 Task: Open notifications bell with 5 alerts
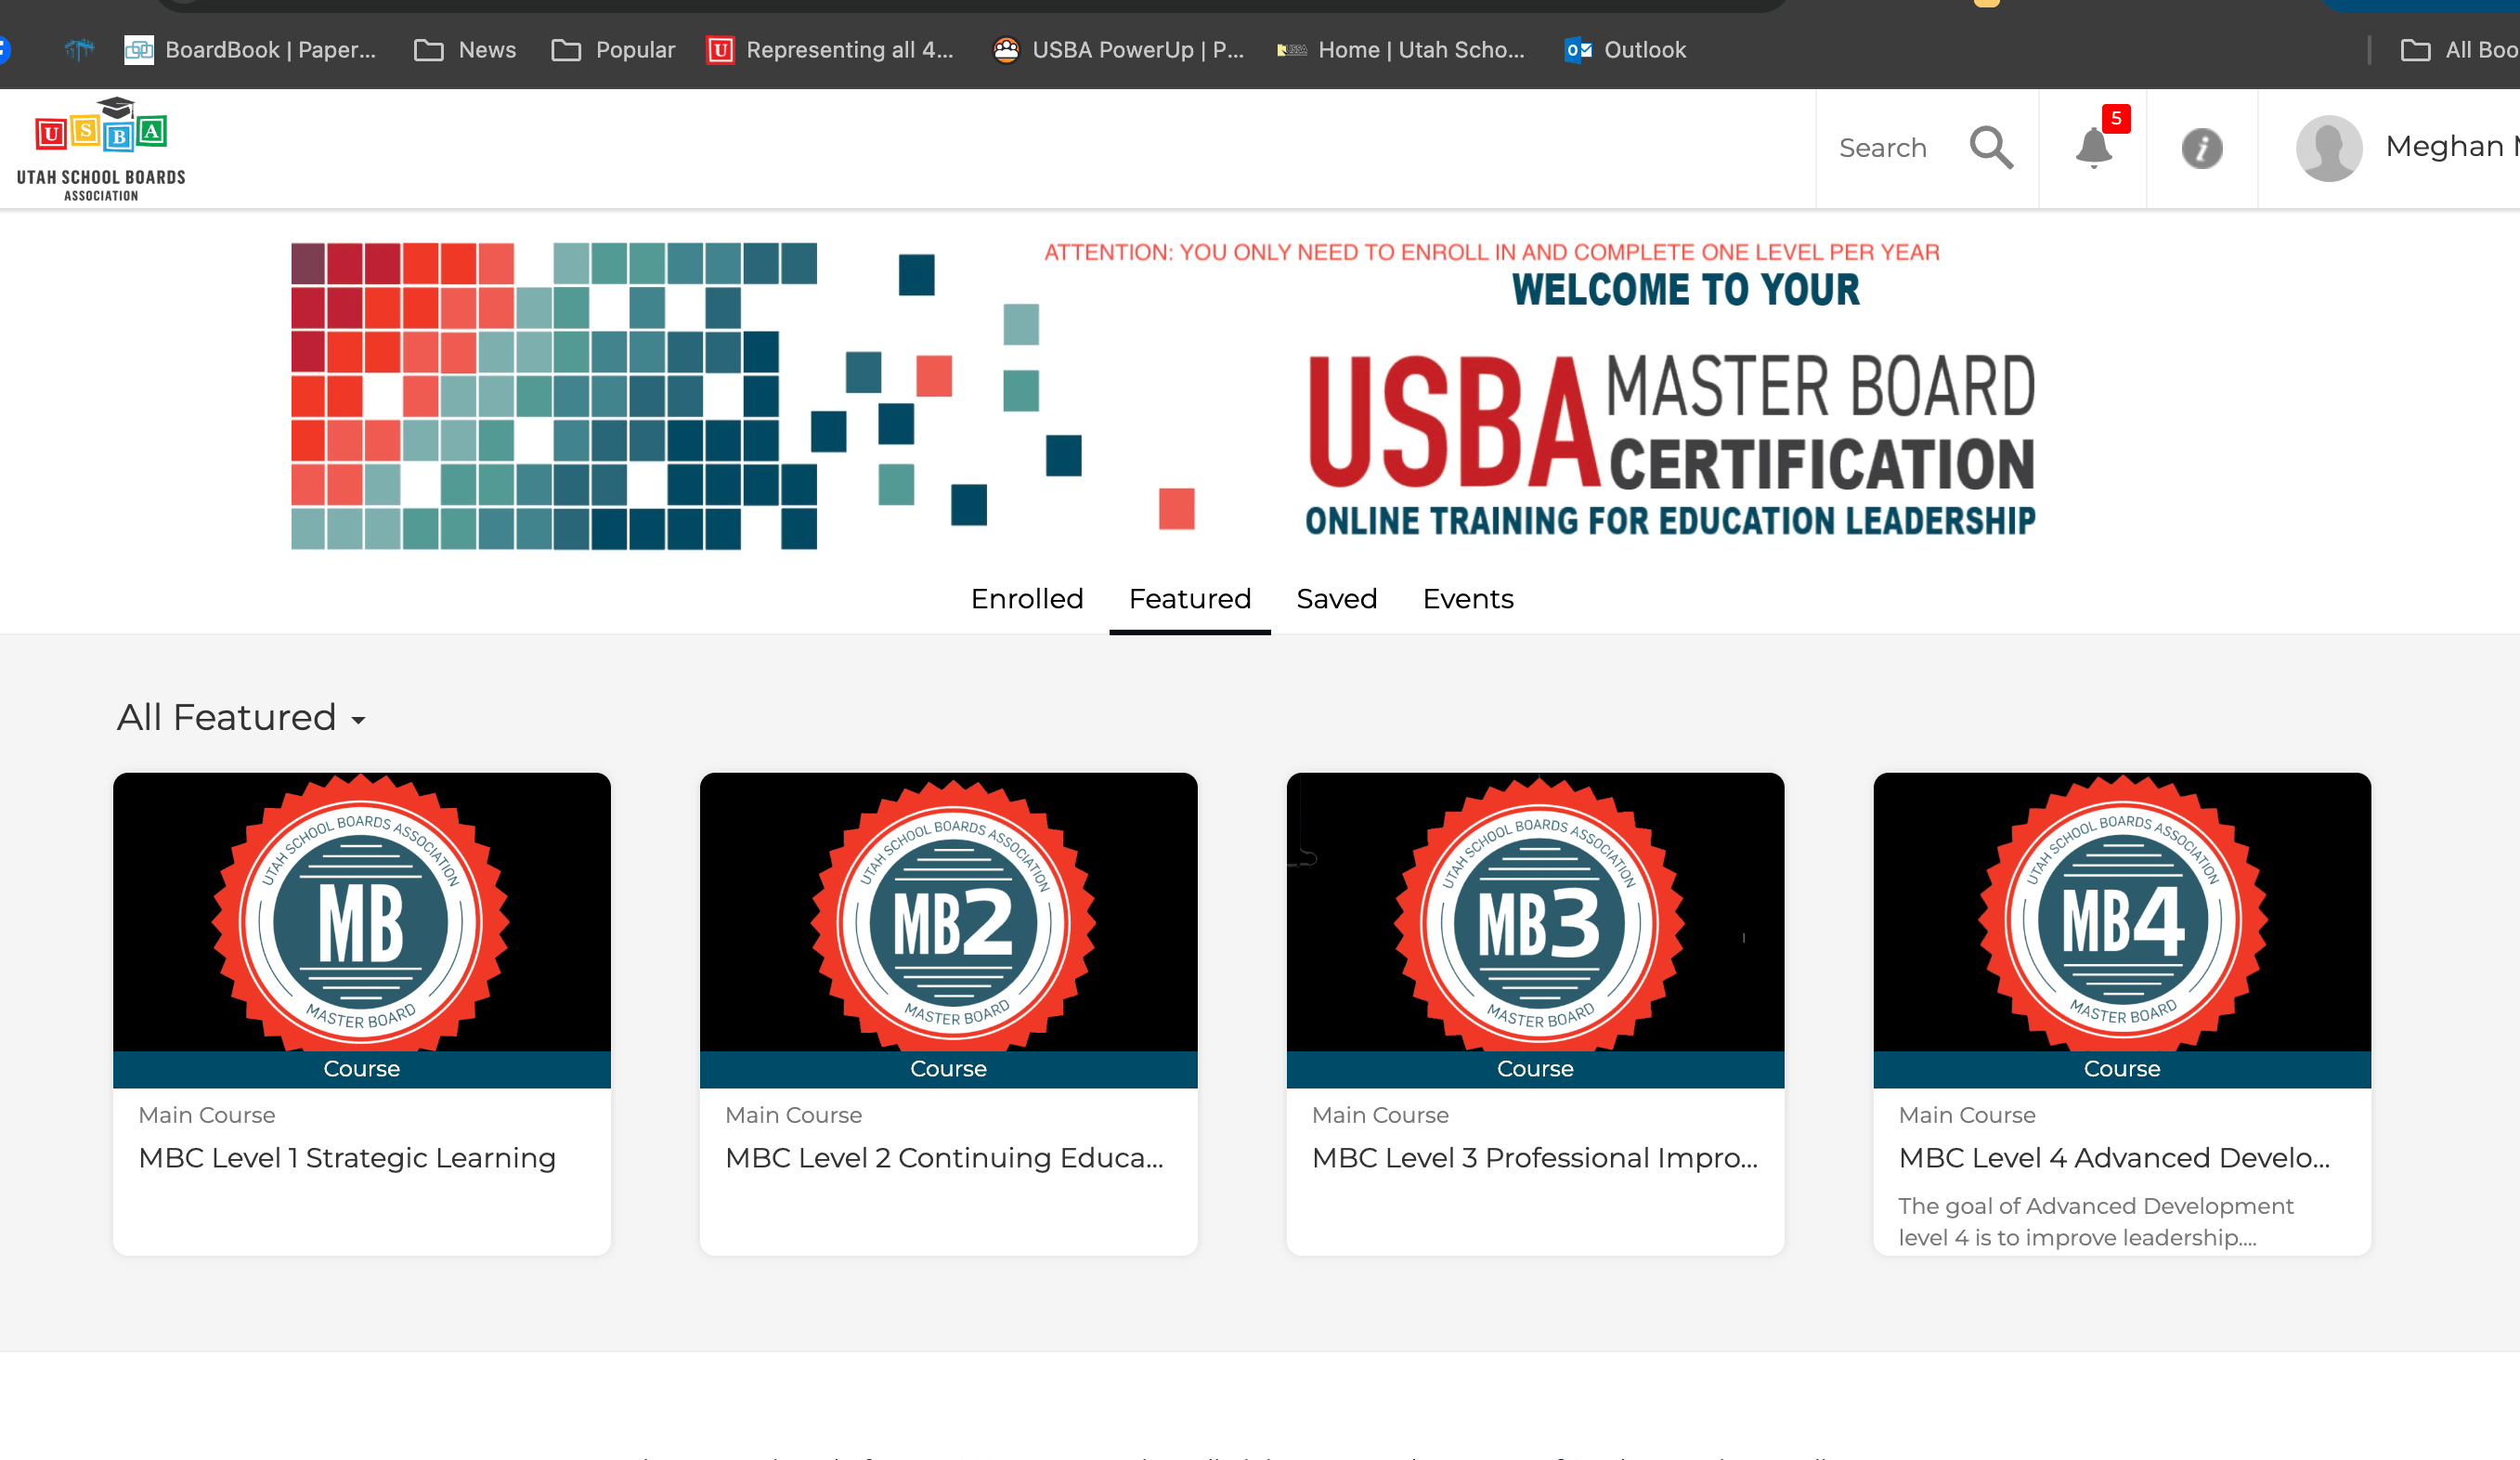pyautogui.click(x=2094, y=148)
